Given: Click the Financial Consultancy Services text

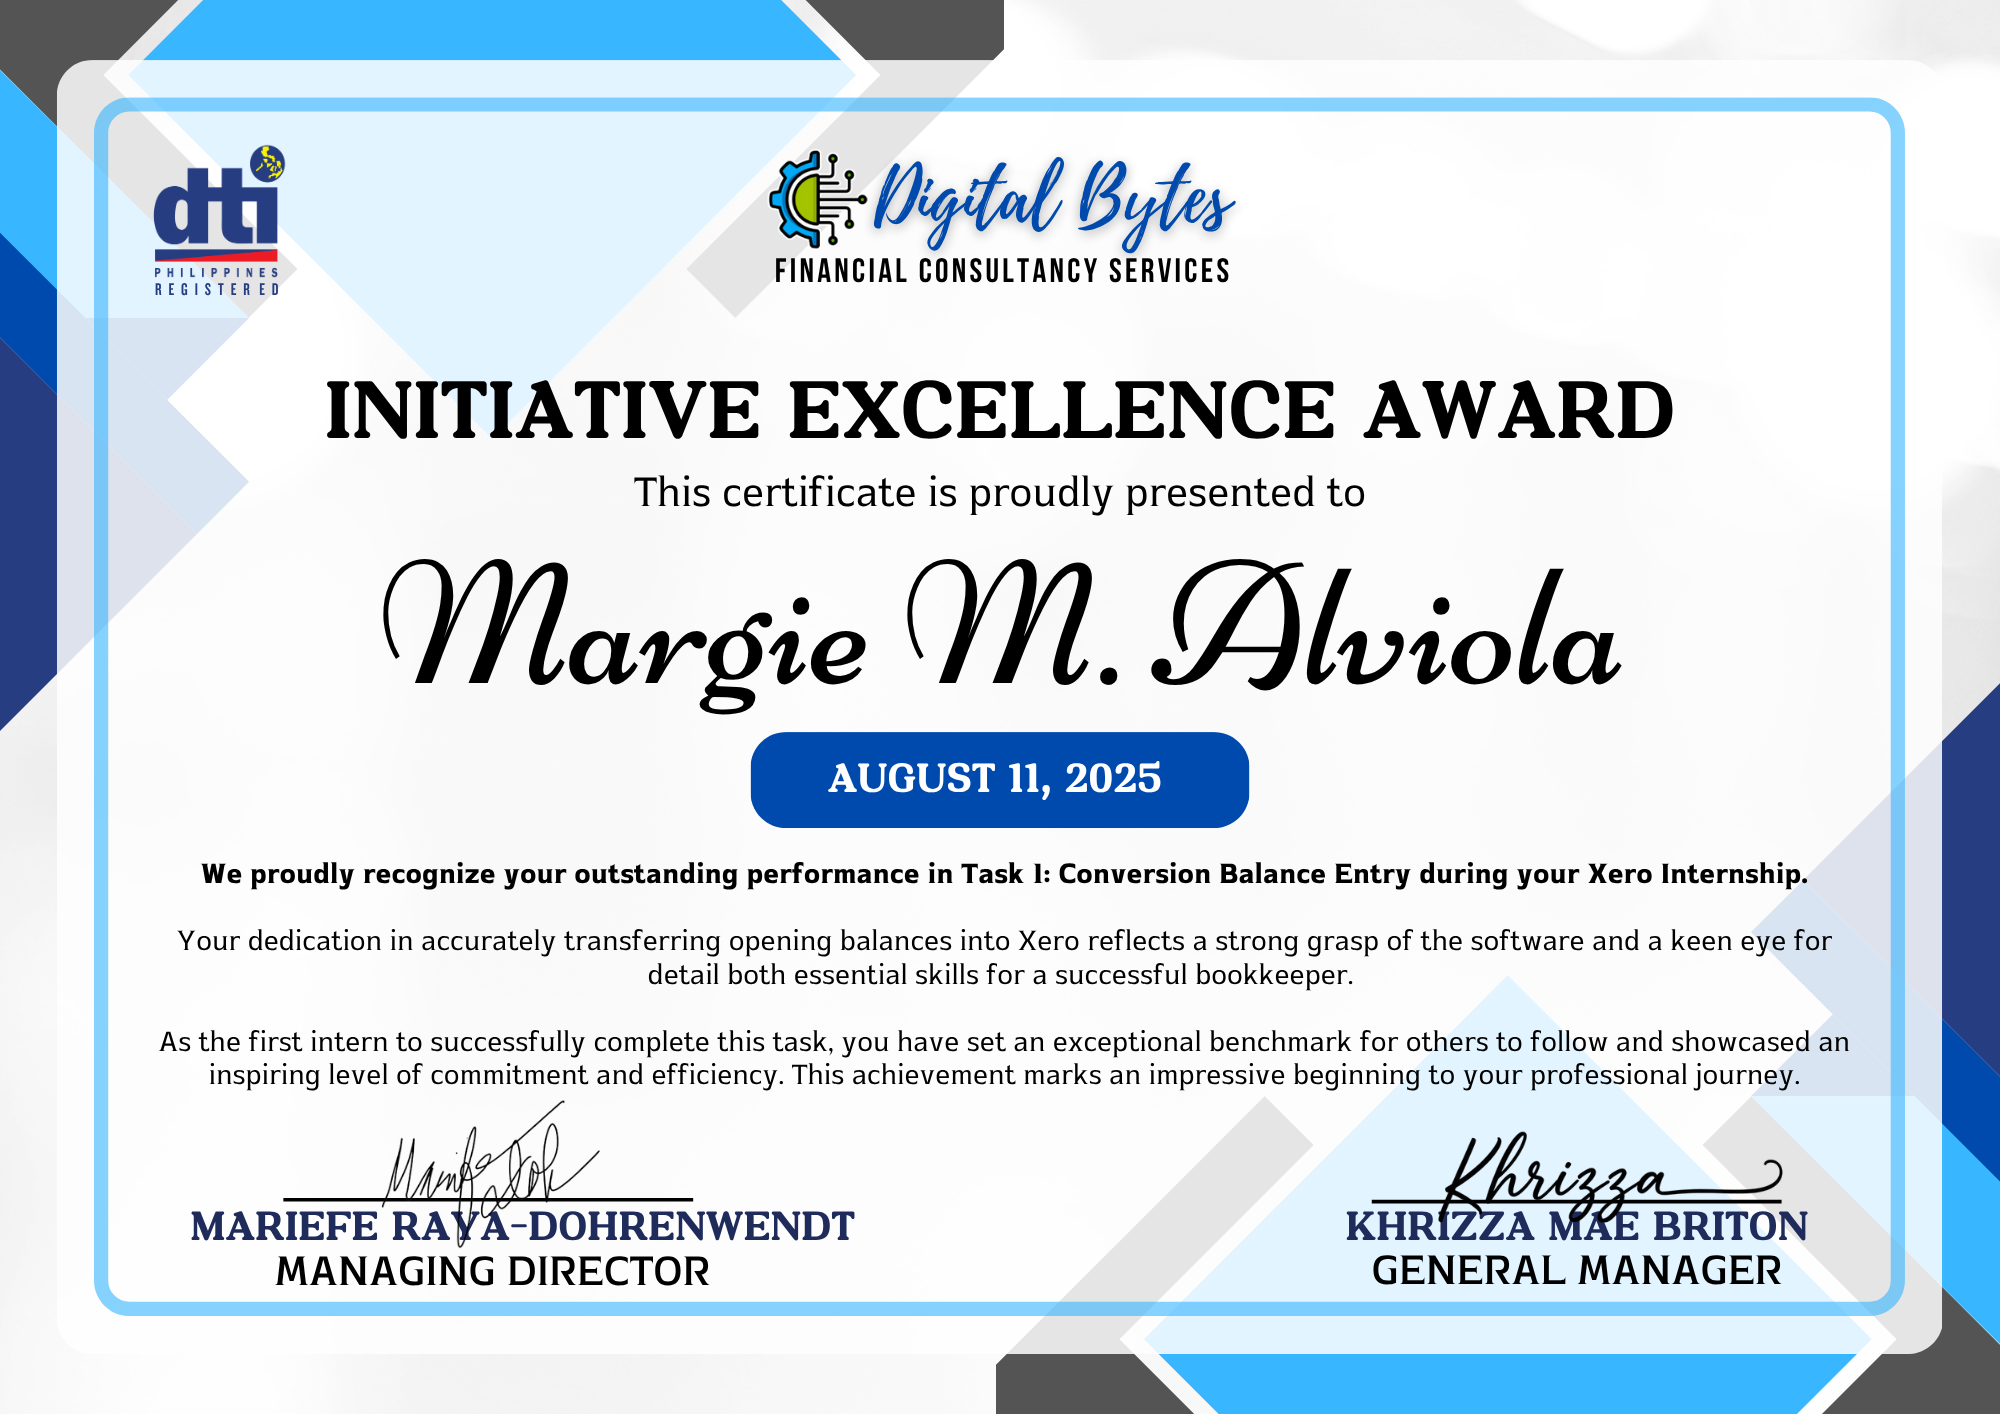Looking at the screenshot, I should coord(1002,271).
